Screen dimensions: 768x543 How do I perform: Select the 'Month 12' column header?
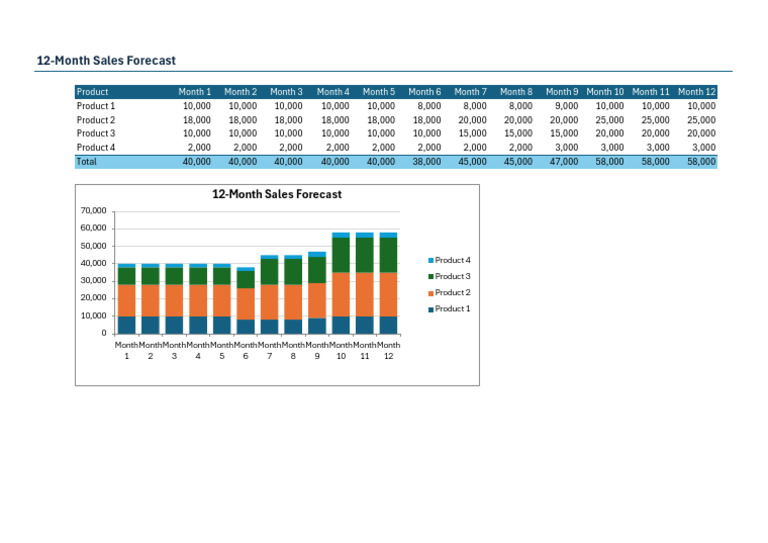[696, 92]
